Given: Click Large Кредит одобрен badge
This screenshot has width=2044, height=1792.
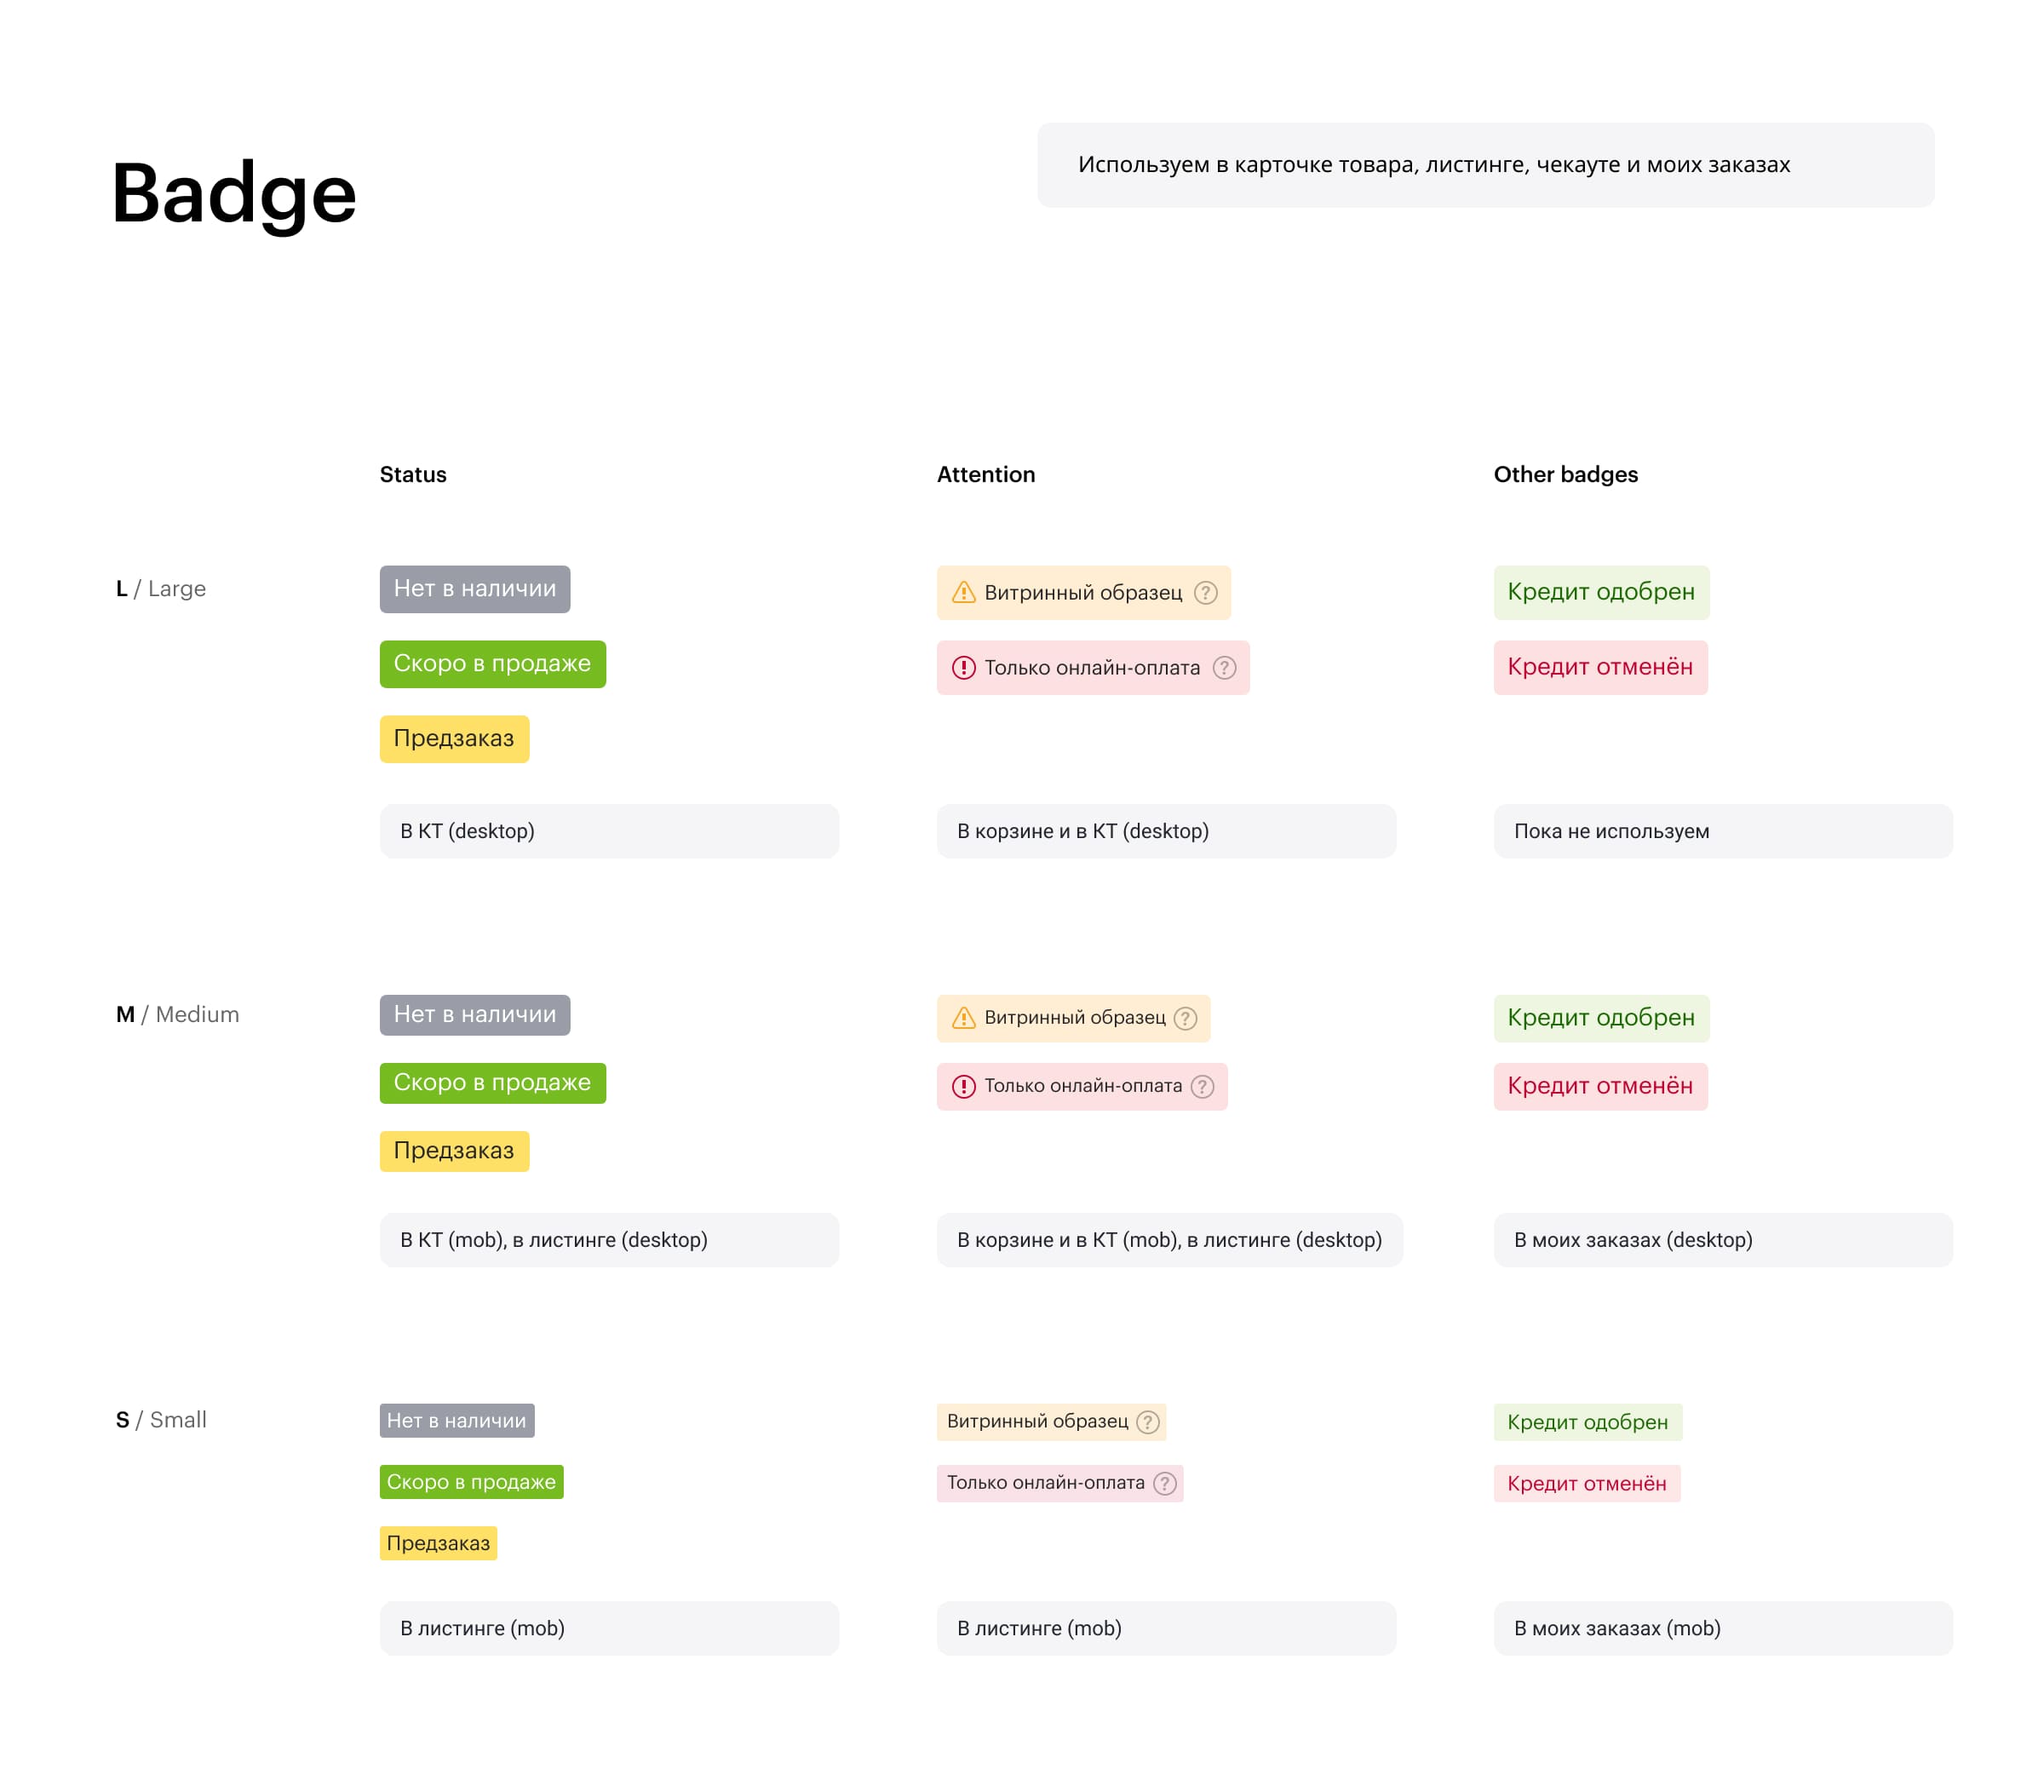Looking at the screenshot, I should coord(1601,592).
